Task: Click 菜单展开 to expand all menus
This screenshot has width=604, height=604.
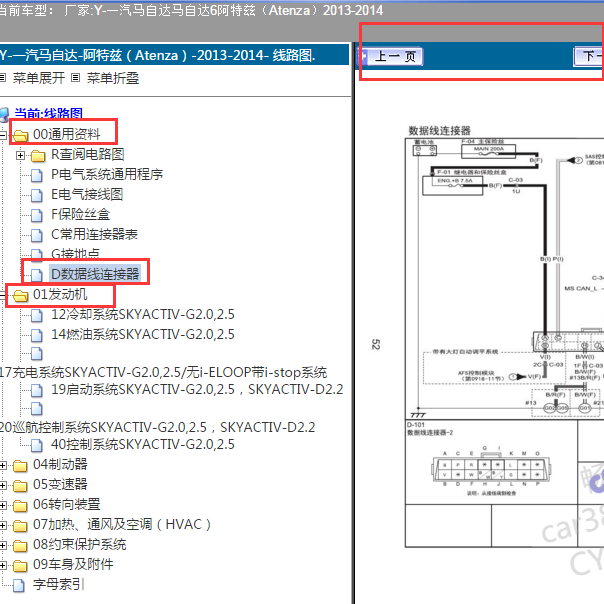Action: coord(39,78)
